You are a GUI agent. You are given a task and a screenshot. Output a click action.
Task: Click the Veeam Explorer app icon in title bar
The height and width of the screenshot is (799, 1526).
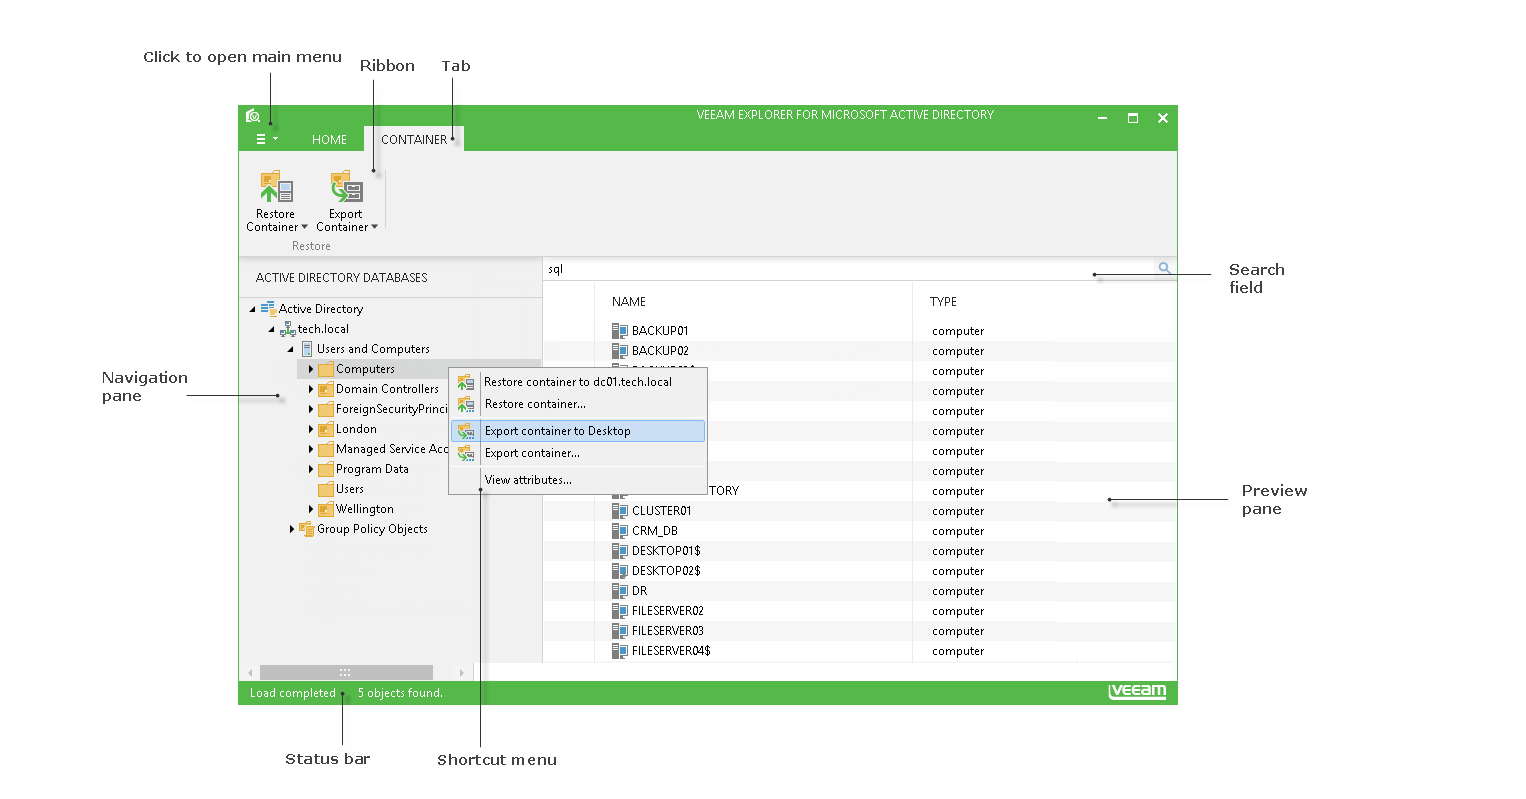(253, 116)
